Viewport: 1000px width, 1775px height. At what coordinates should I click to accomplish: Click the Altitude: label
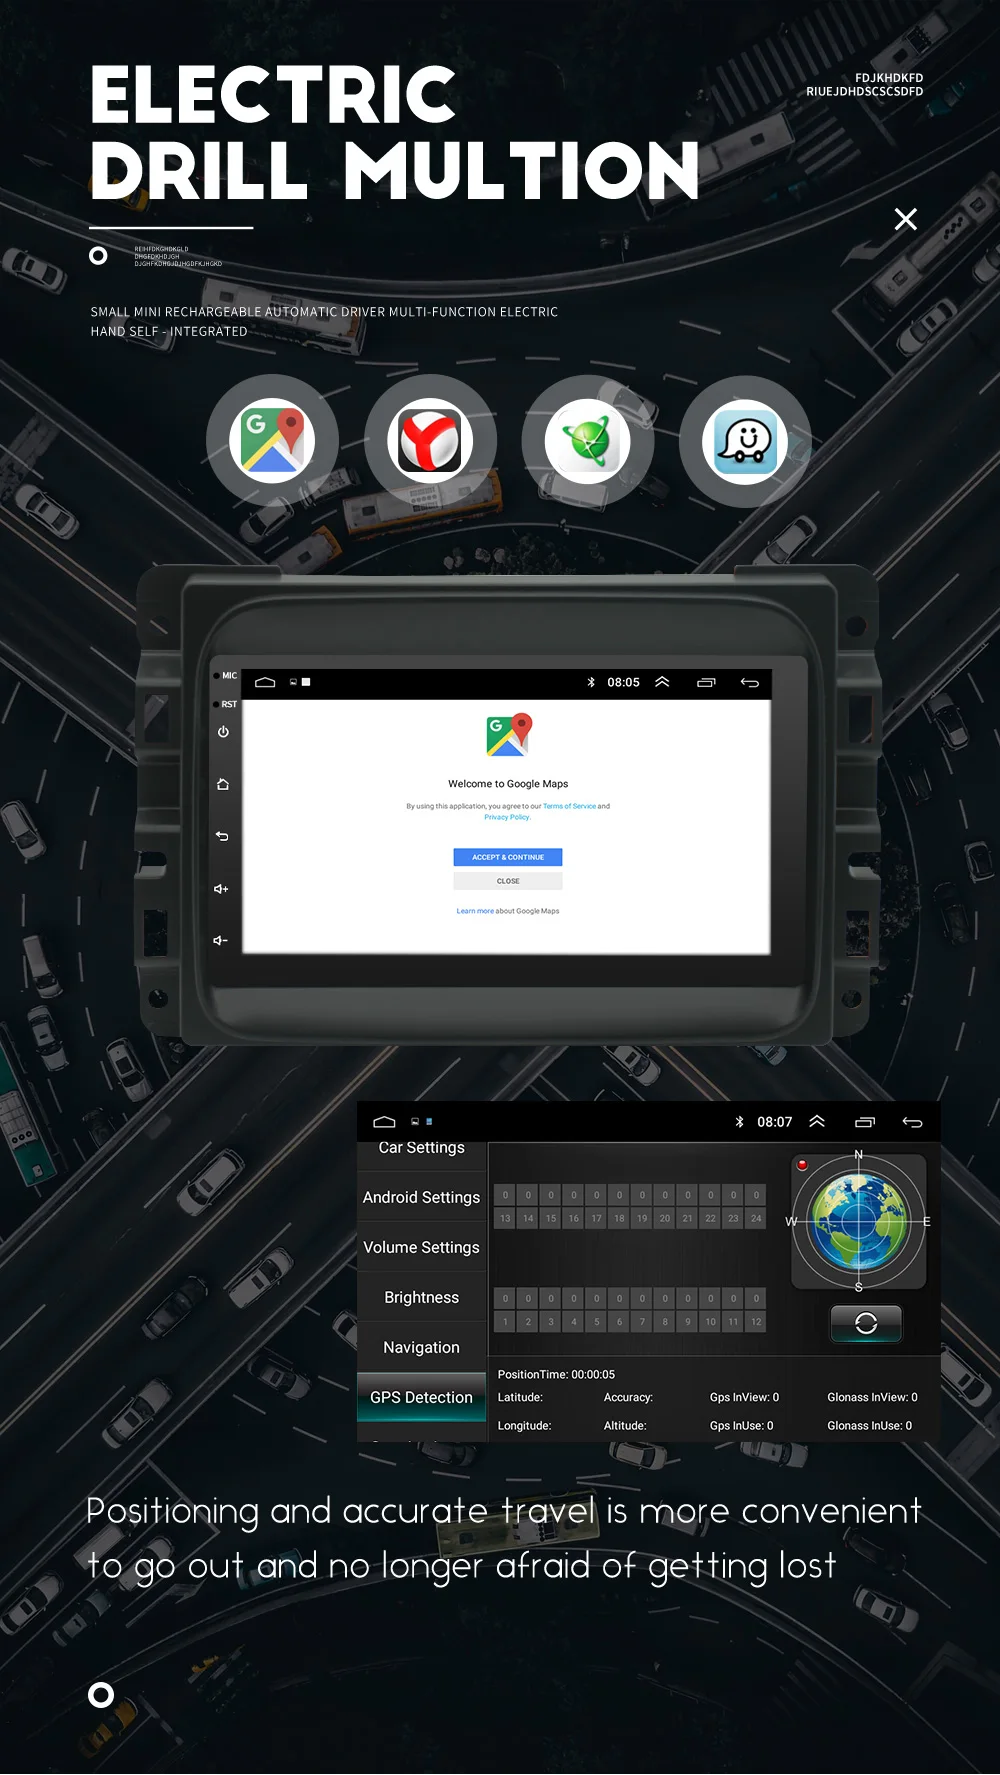click(625, 1426)
